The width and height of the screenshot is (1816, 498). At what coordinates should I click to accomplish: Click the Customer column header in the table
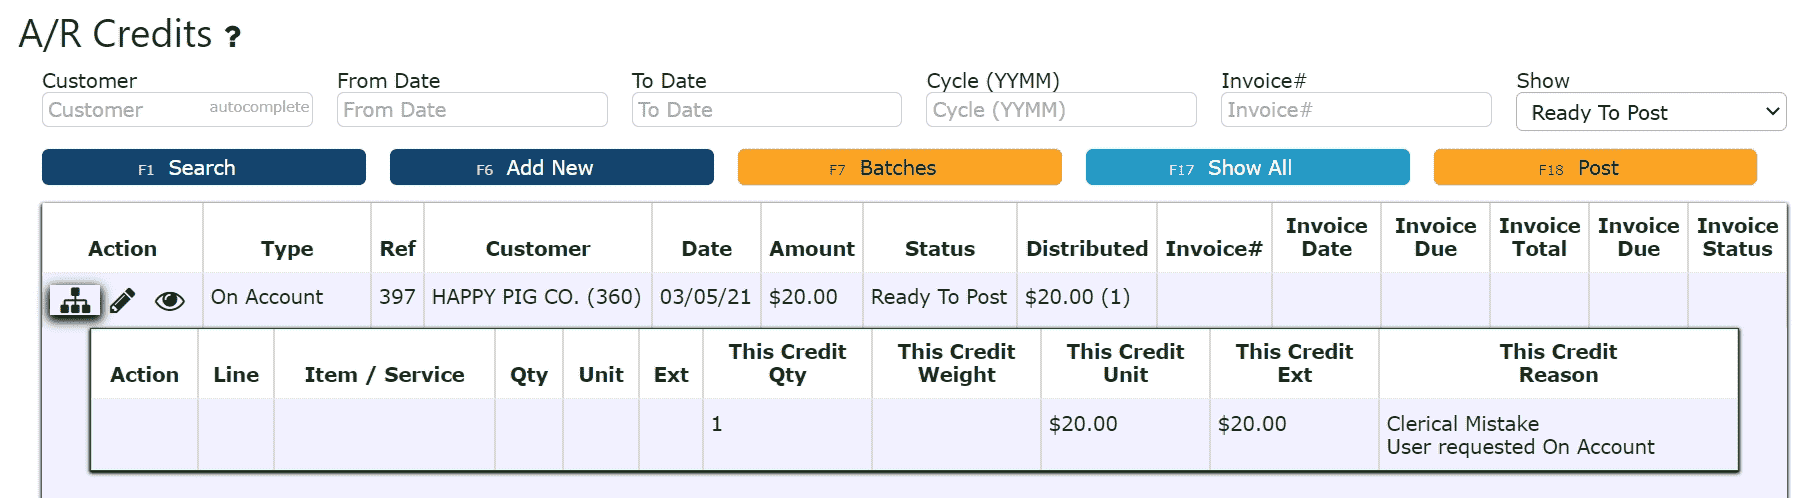click(x=538, y=248)
